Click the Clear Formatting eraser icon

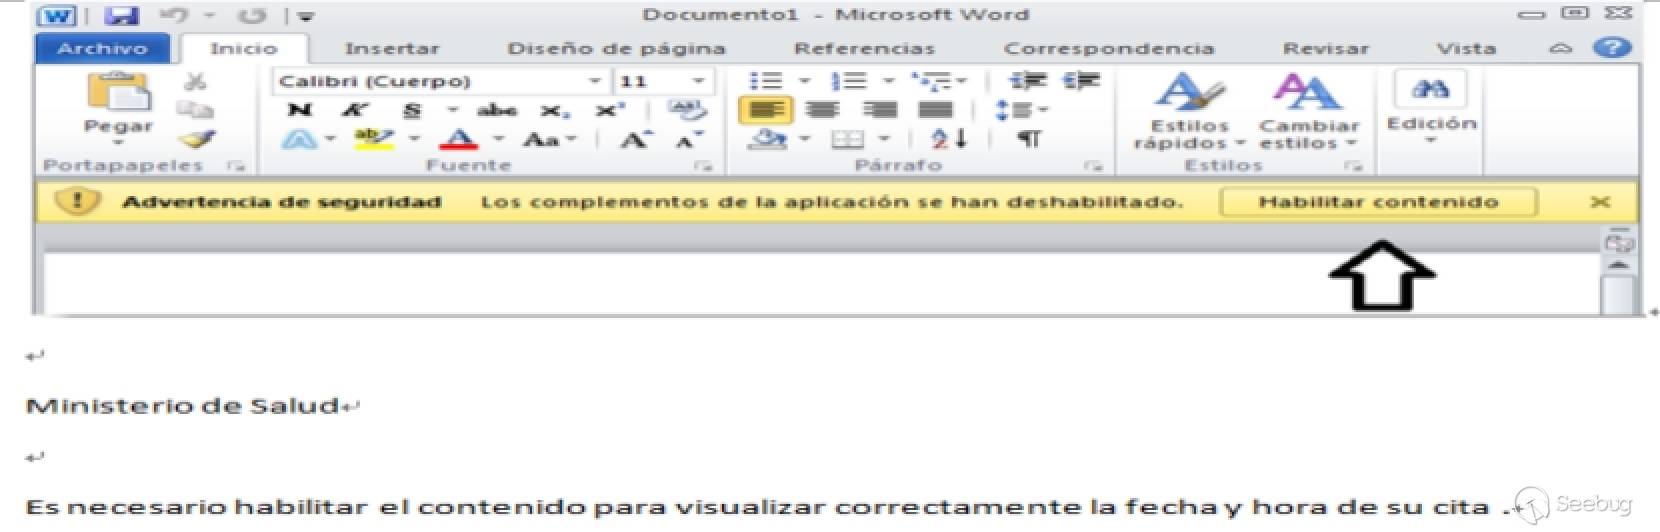coord(686,110)
